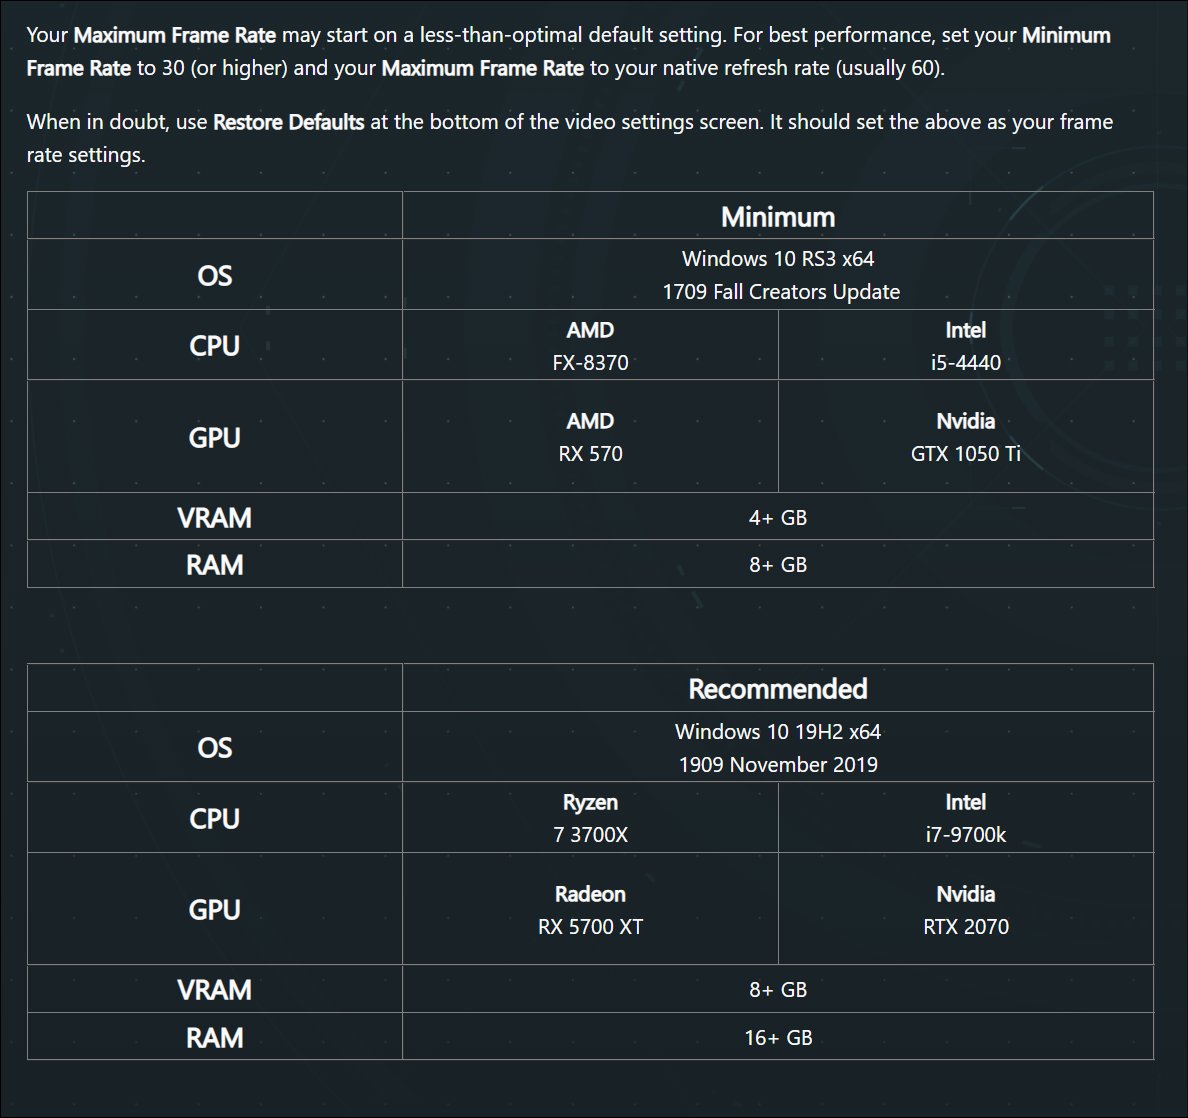
Task: Click the Radeon RX 5700 XT cell
Action: (590, 910)
